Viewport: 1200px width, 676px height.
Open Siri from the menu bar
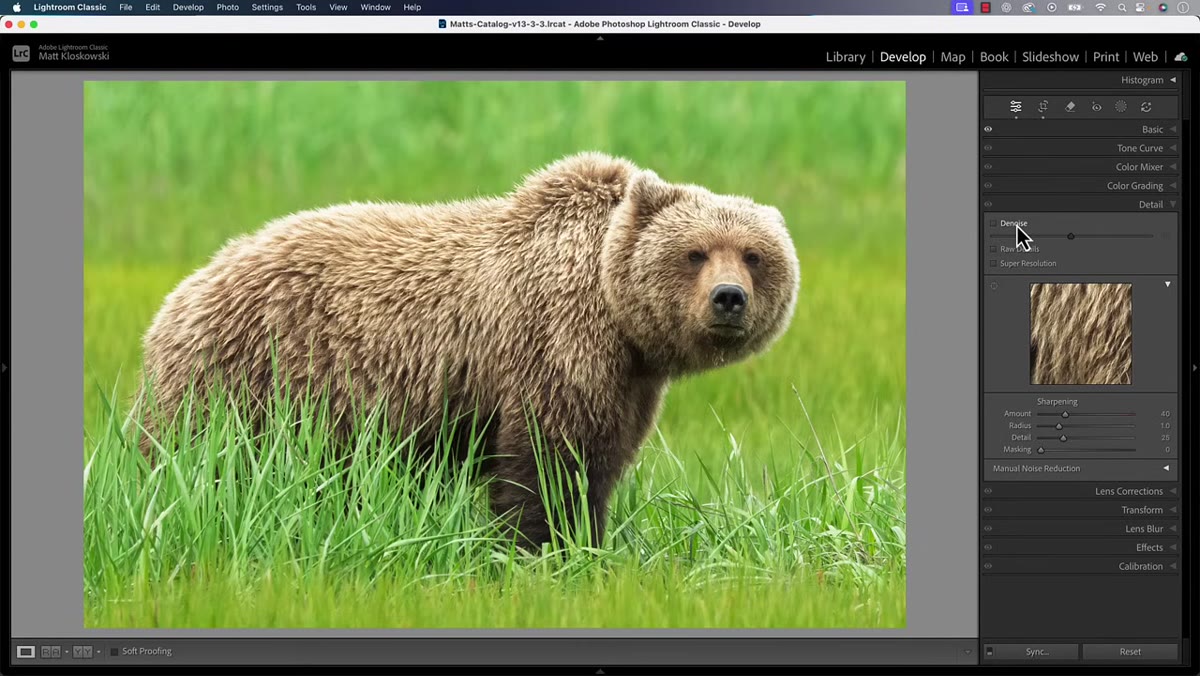pyautogui.click(x=1163, y=7)
